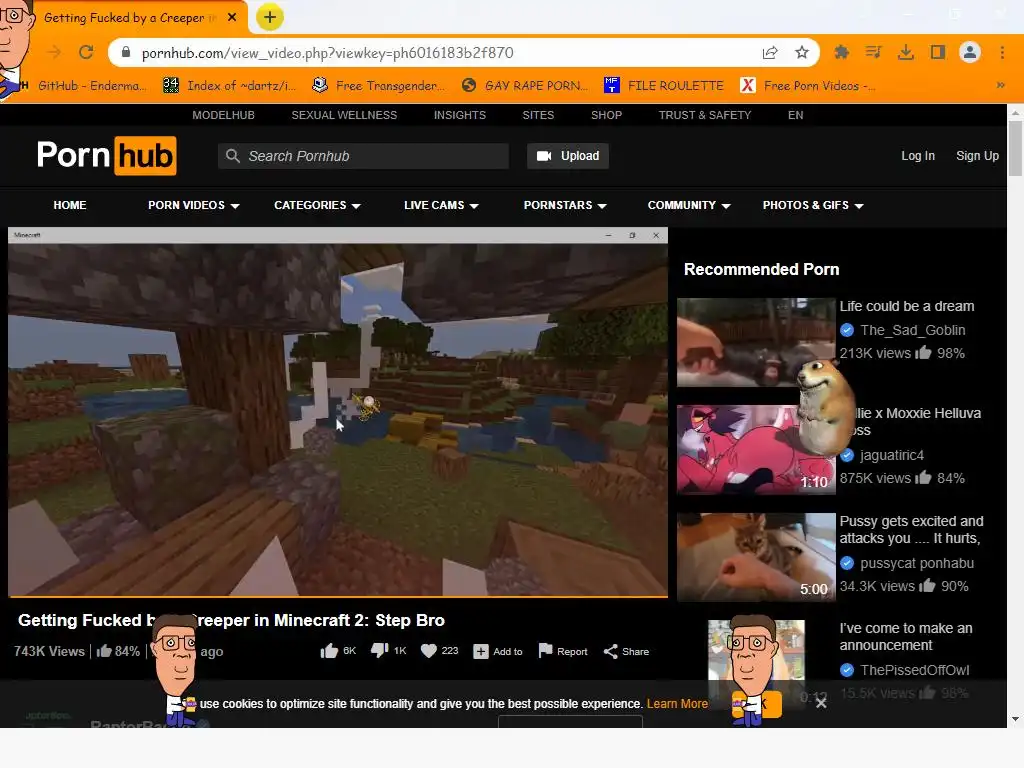Click the Upload button
The image size is (1024, 768).
pos(568,156)
